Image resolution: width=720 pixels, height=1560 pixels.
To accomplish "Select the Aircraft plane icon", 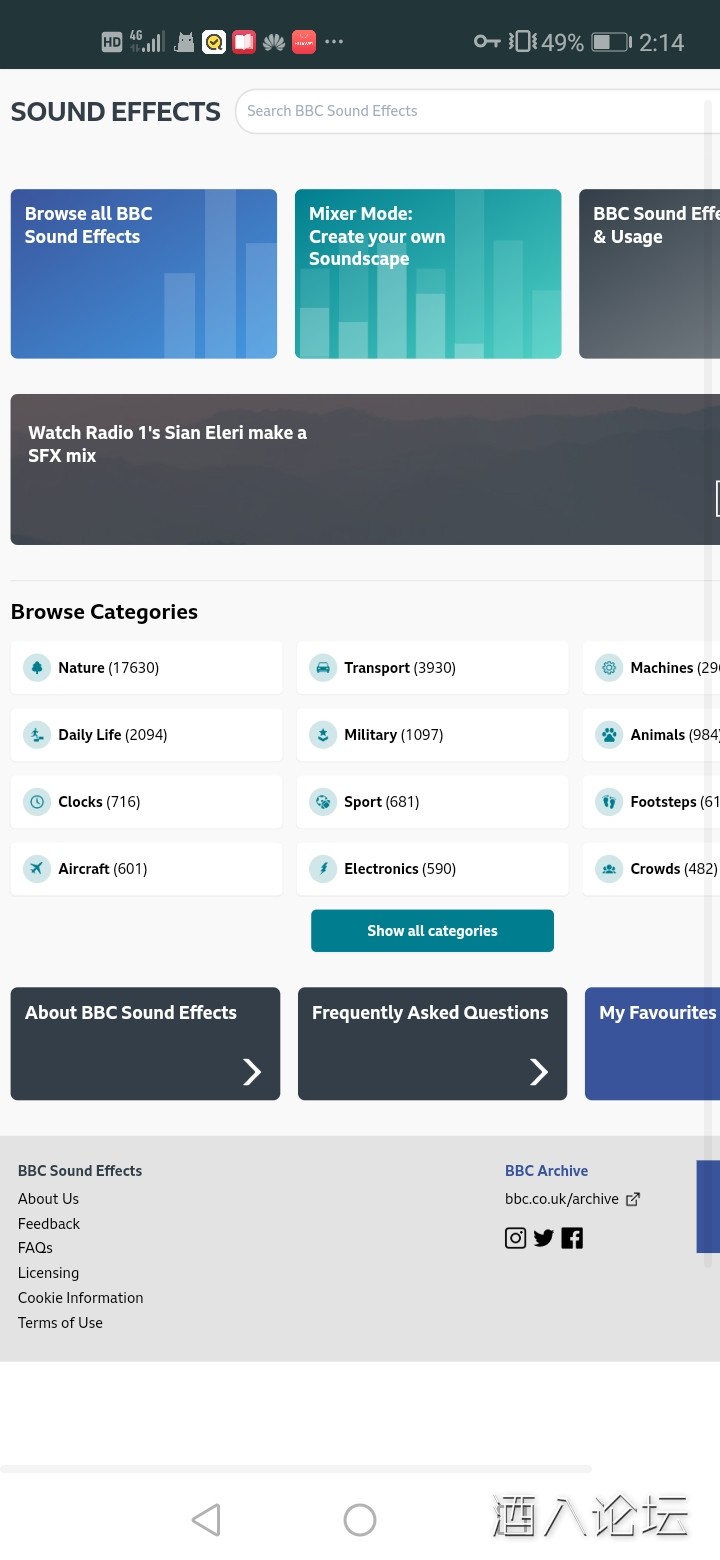I will pyautogui.click(x=37, y=869).
